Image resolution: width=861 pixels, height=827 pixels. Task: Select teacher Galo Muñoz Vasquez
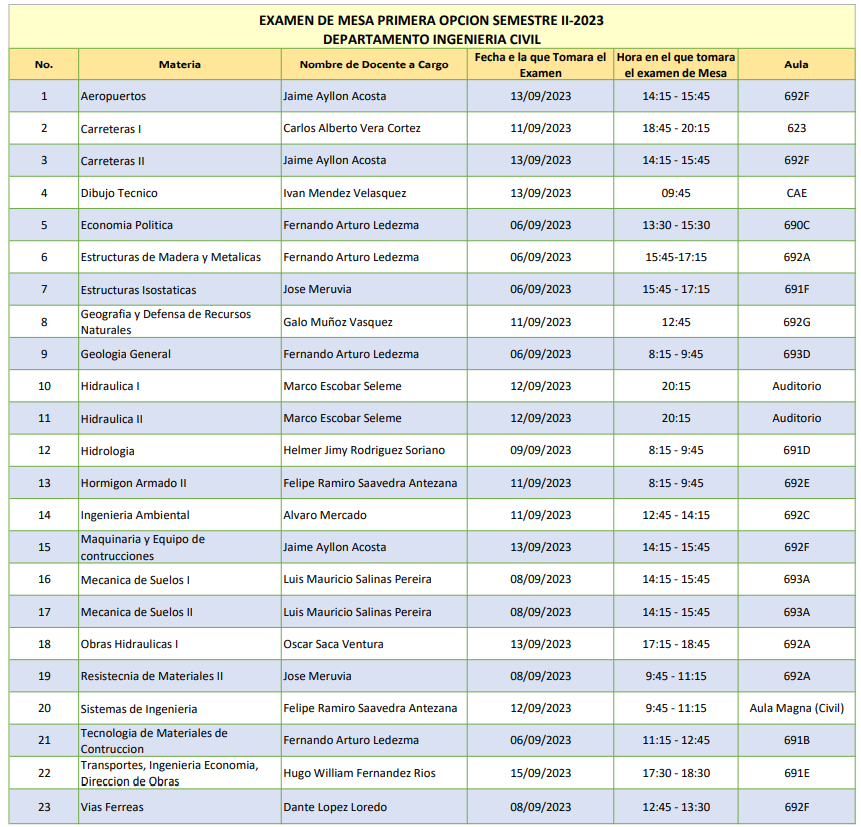pos(338,322)
